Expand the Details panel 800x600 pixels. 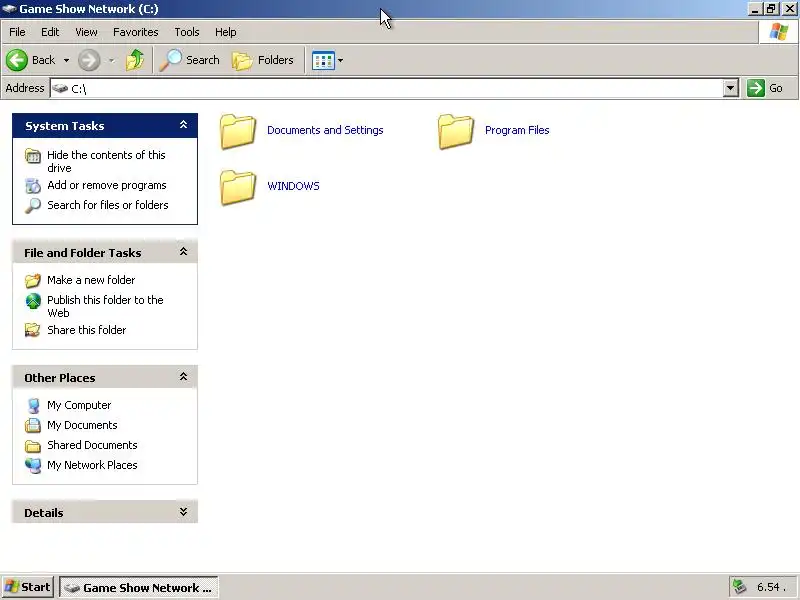[183, 512]
